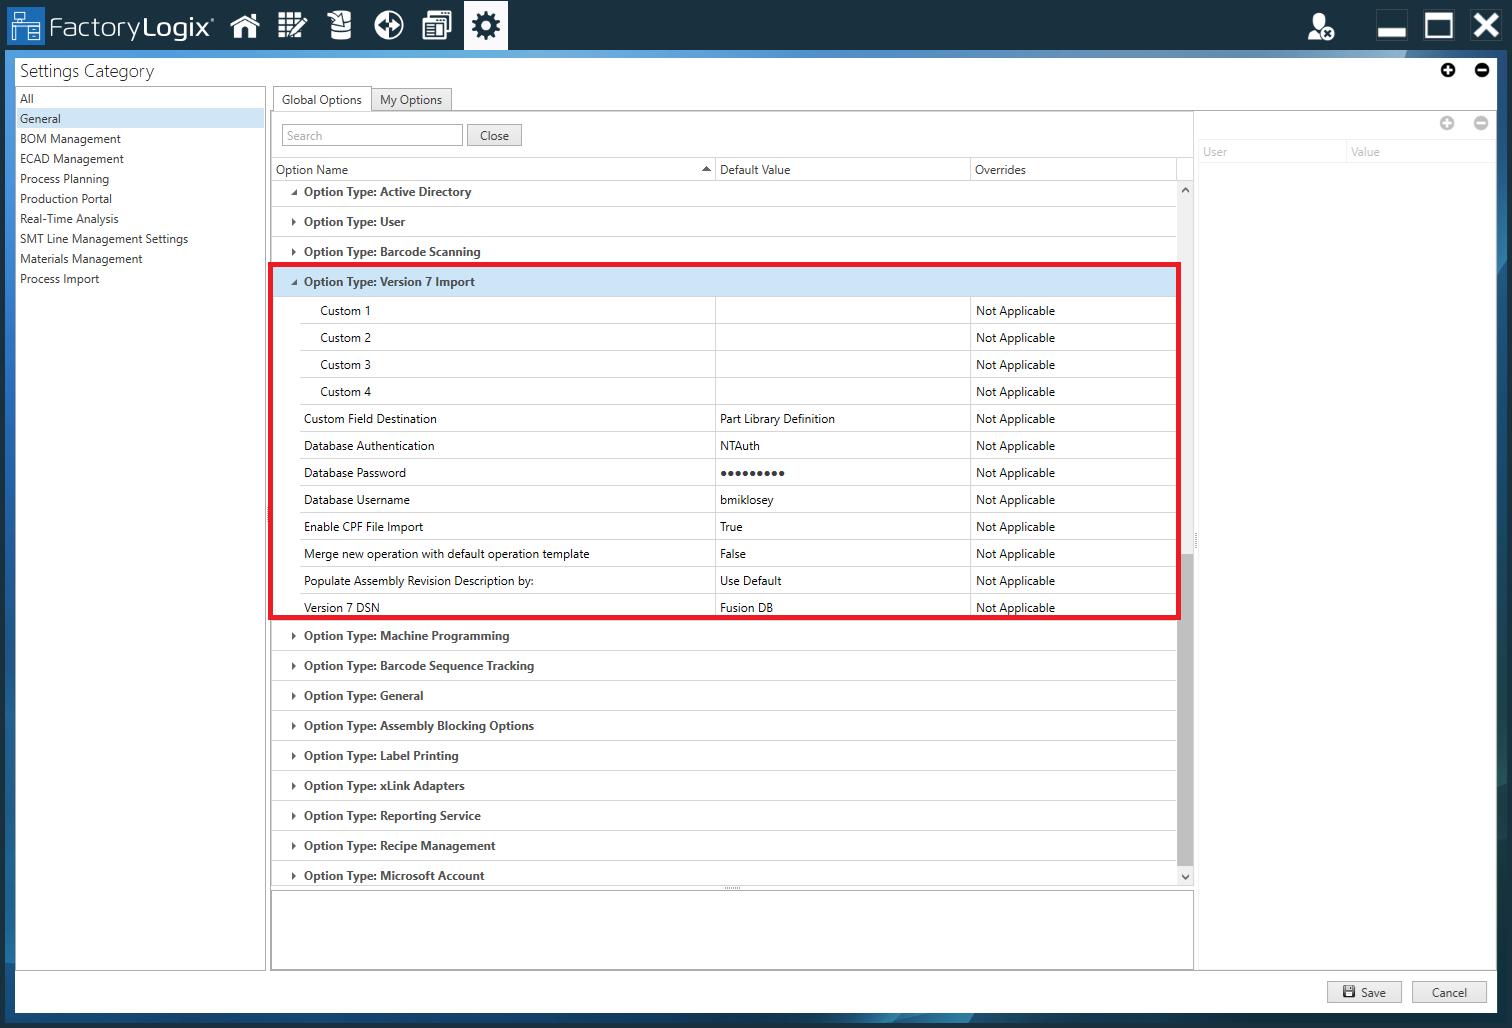The width and height of the screenshot is (1512, 1028).
Task: Select Materials Management in Settings Category
Action: pyautogui.click(x=81, y=258)
